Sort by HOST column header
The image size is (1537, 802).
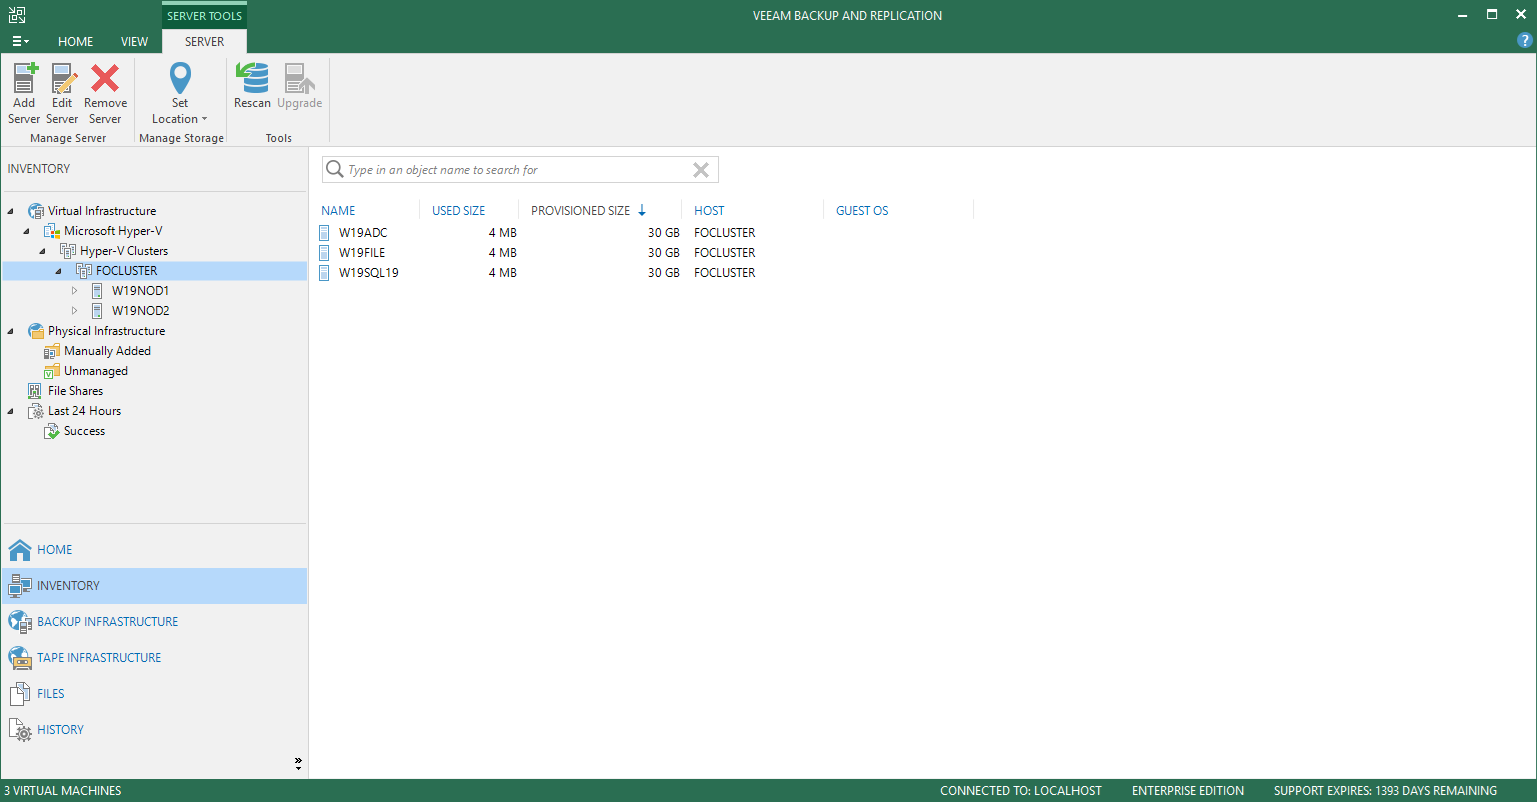click(709, 211)
